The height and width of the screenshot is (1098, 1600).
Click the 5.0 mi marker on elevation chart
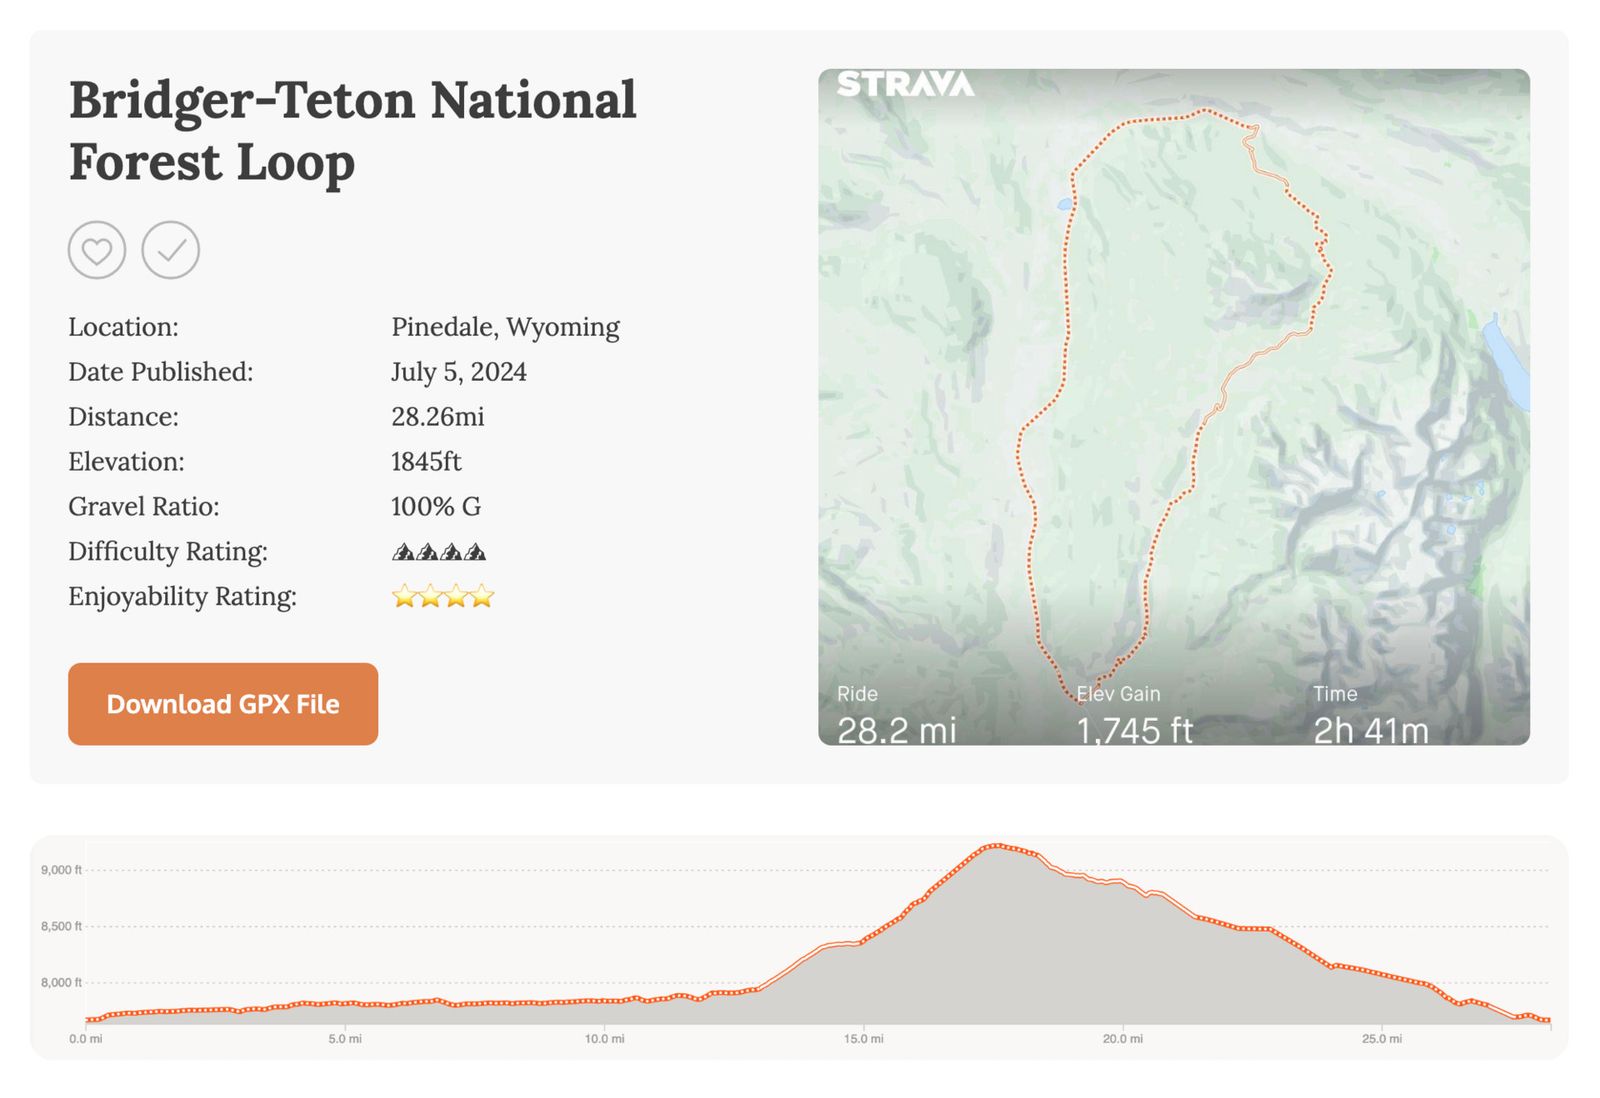click(345, 1039)
